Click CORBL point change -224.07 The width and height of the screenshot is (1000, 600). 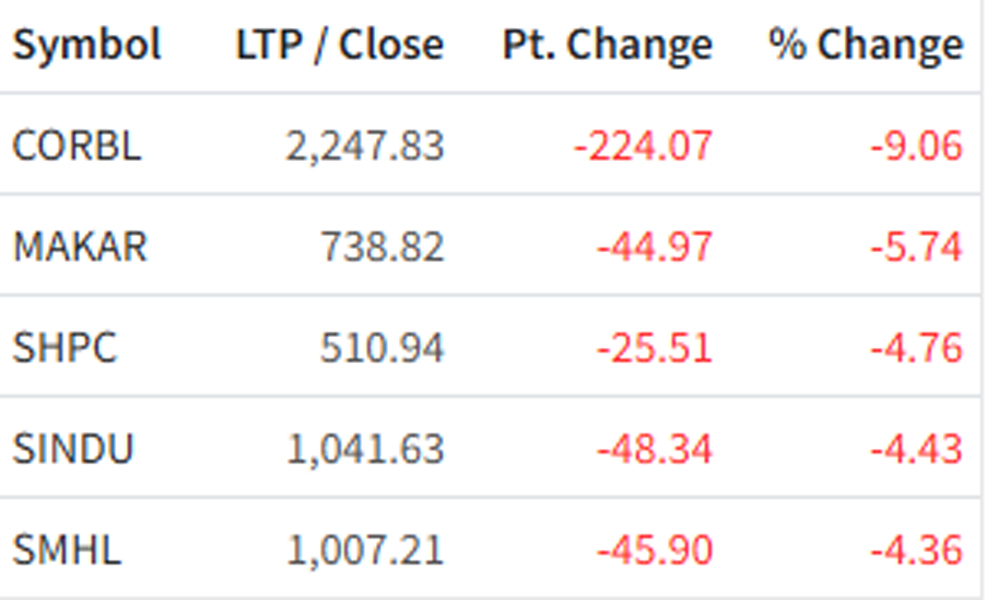point(643,146)
